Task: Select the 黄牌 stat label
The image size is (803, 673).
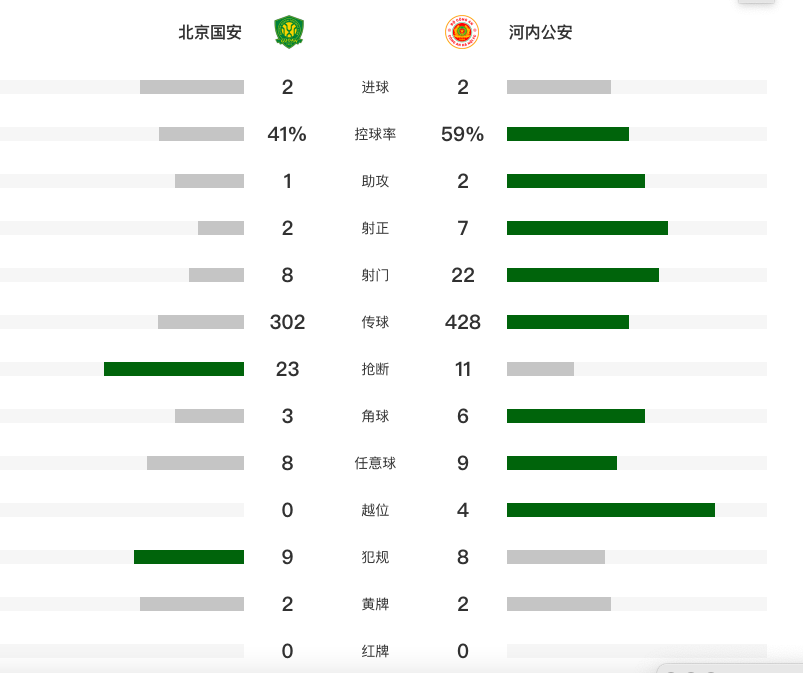Action: coord(375,604)
